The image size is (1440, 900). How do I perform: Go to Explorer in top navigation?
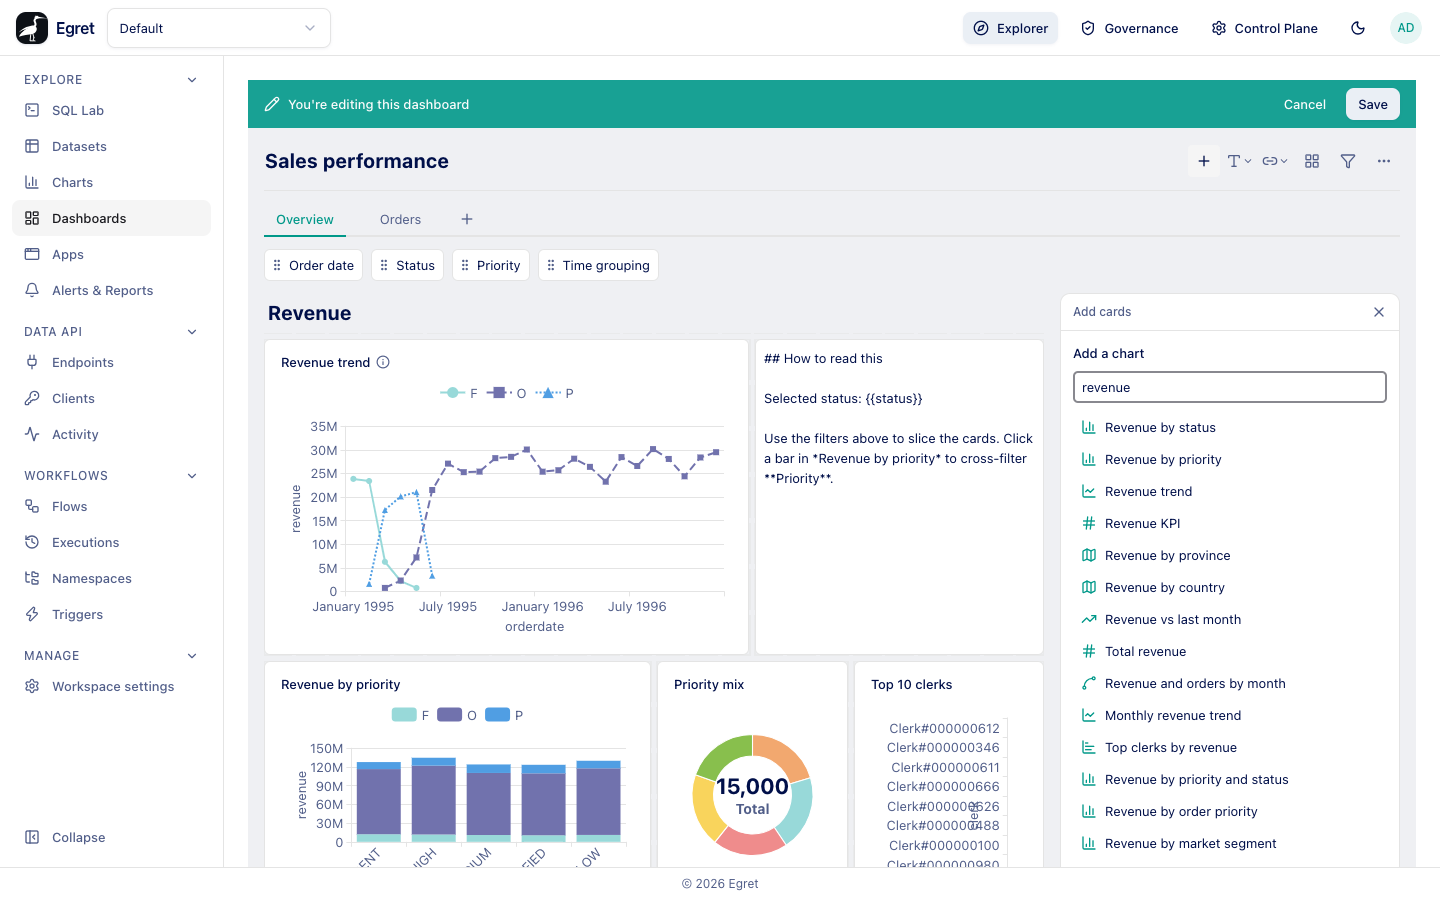pos(1010,28)
